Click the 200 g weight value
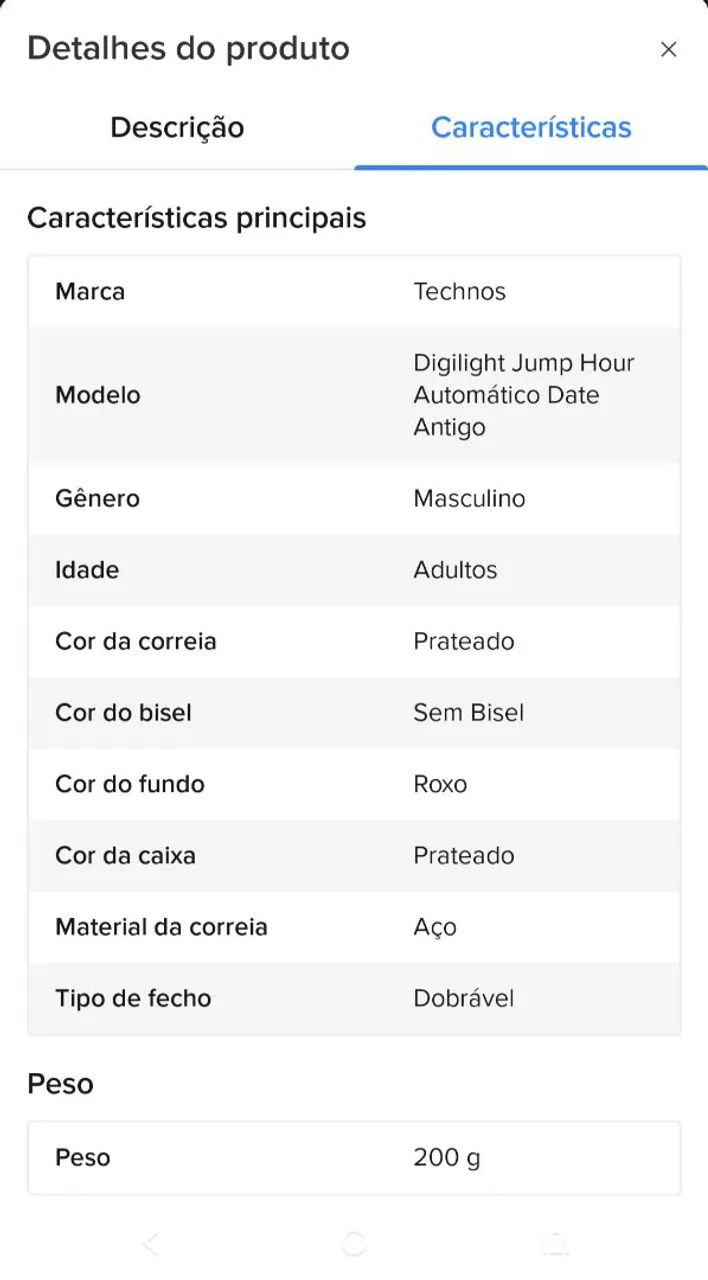This screenshot has height=1280, width=708. click(x=447, y=1158)
